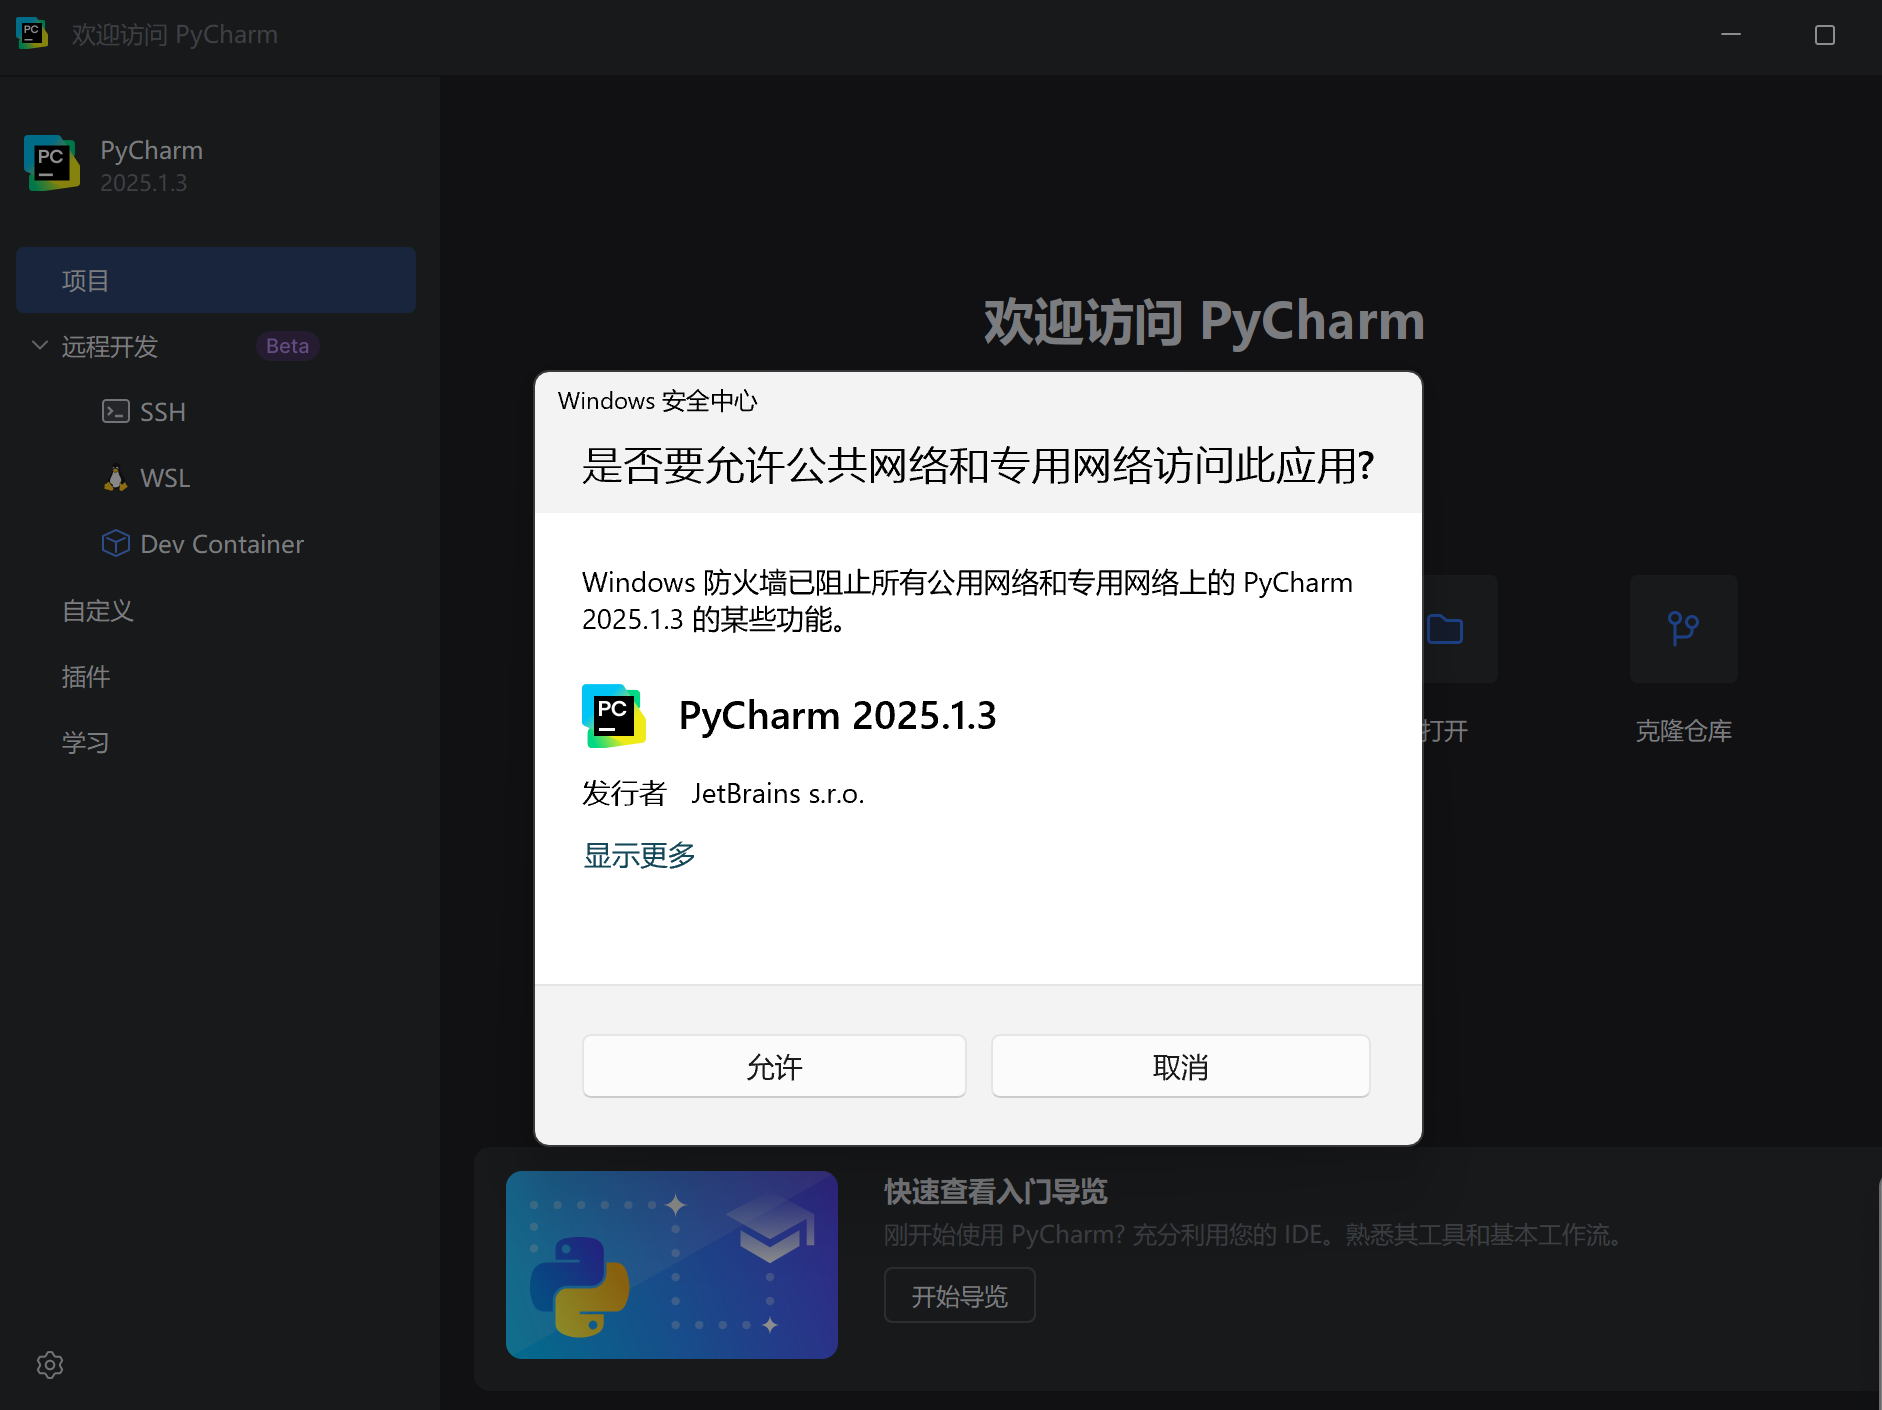Select the Dev Container entry
This screenshot has height=1410, width=1882.
click(221, 543)
